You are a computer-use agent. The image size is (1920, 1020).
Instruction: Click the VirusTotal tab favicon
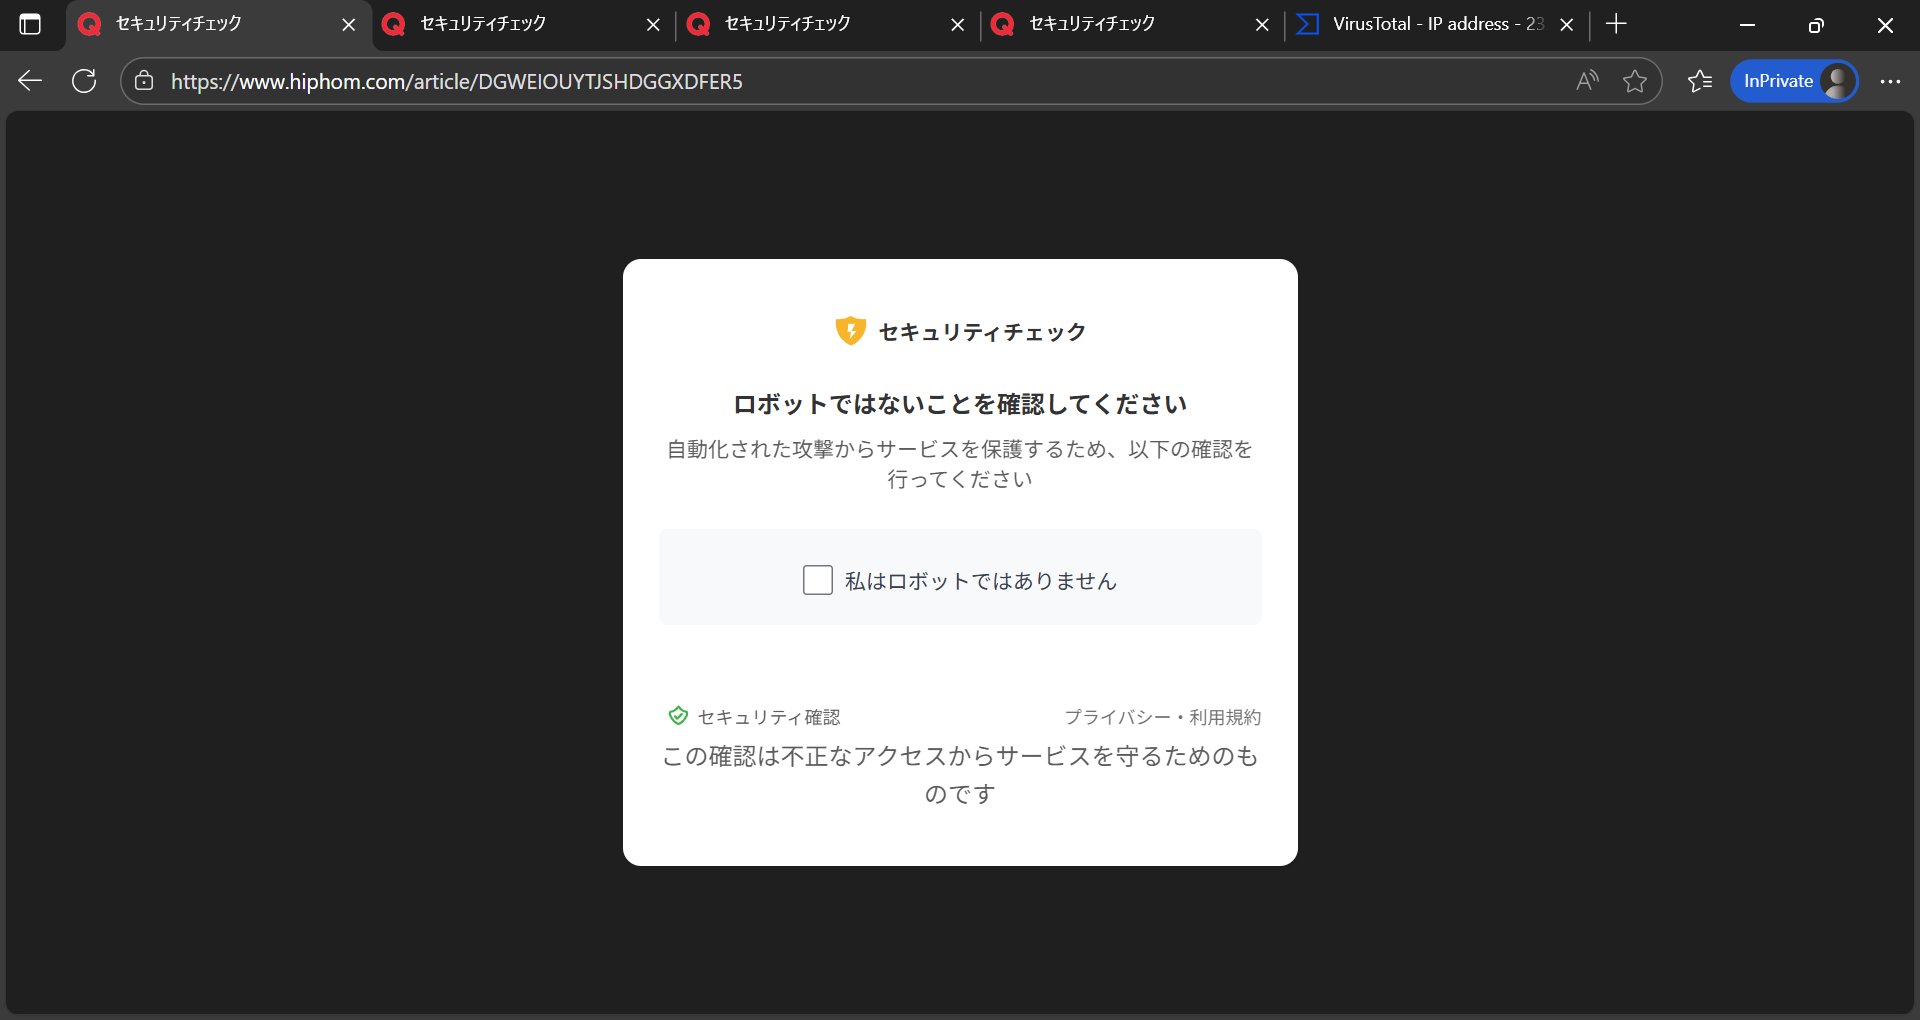[x=1307, y=24]
